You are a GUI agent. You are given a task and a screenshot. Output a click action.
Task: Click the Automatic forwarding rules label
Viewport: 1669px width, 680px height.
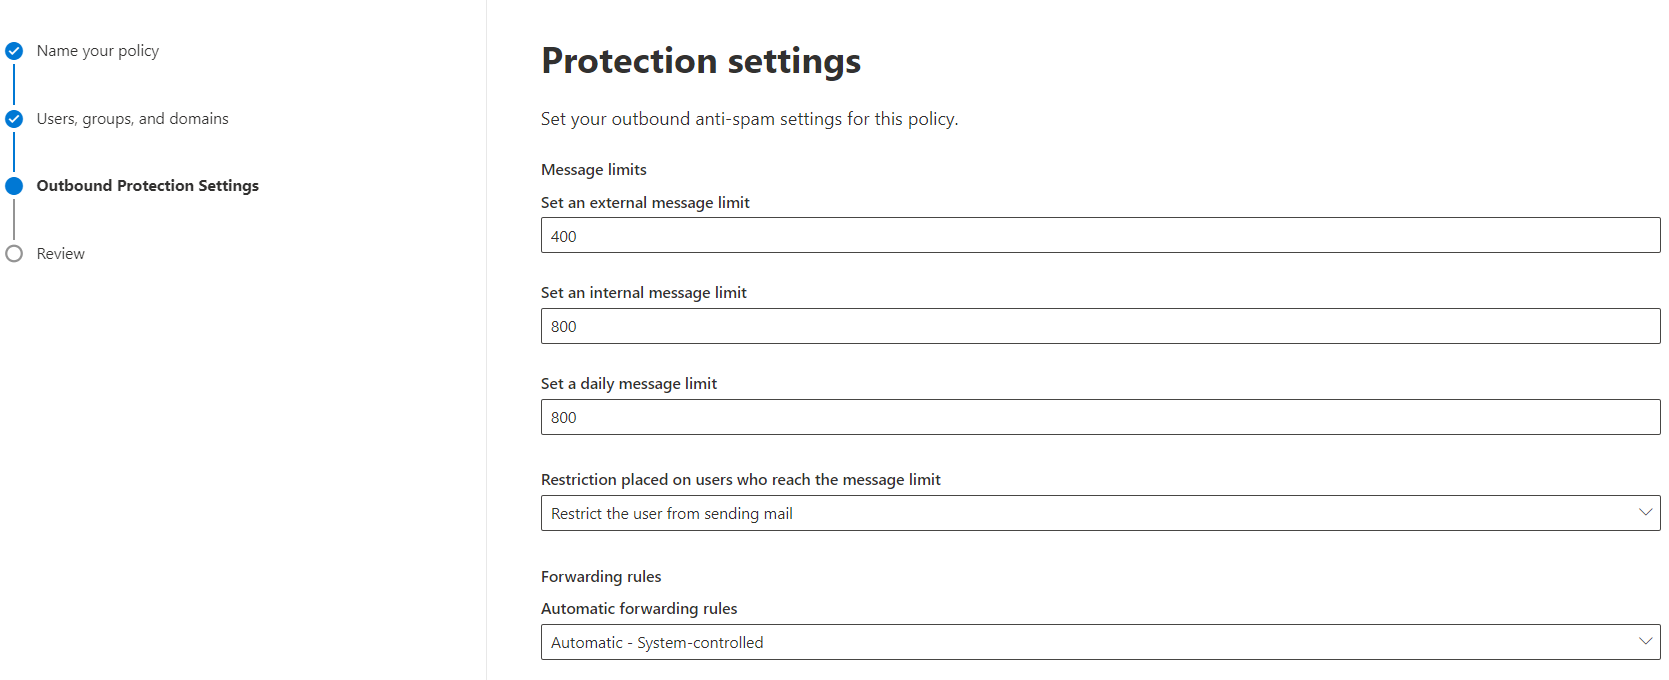point(639,609)
